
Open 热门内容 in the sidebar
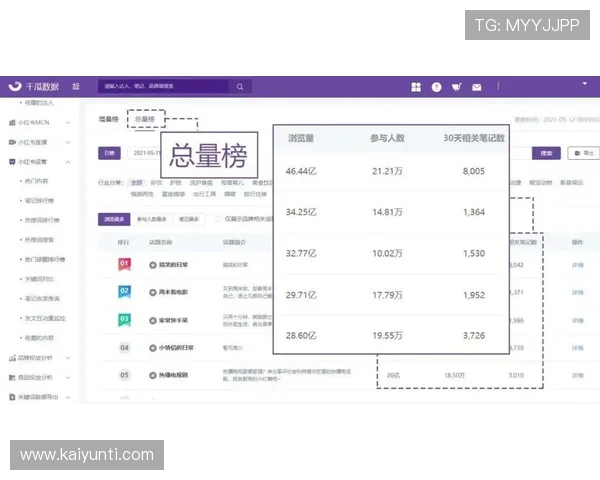[36, 181]
